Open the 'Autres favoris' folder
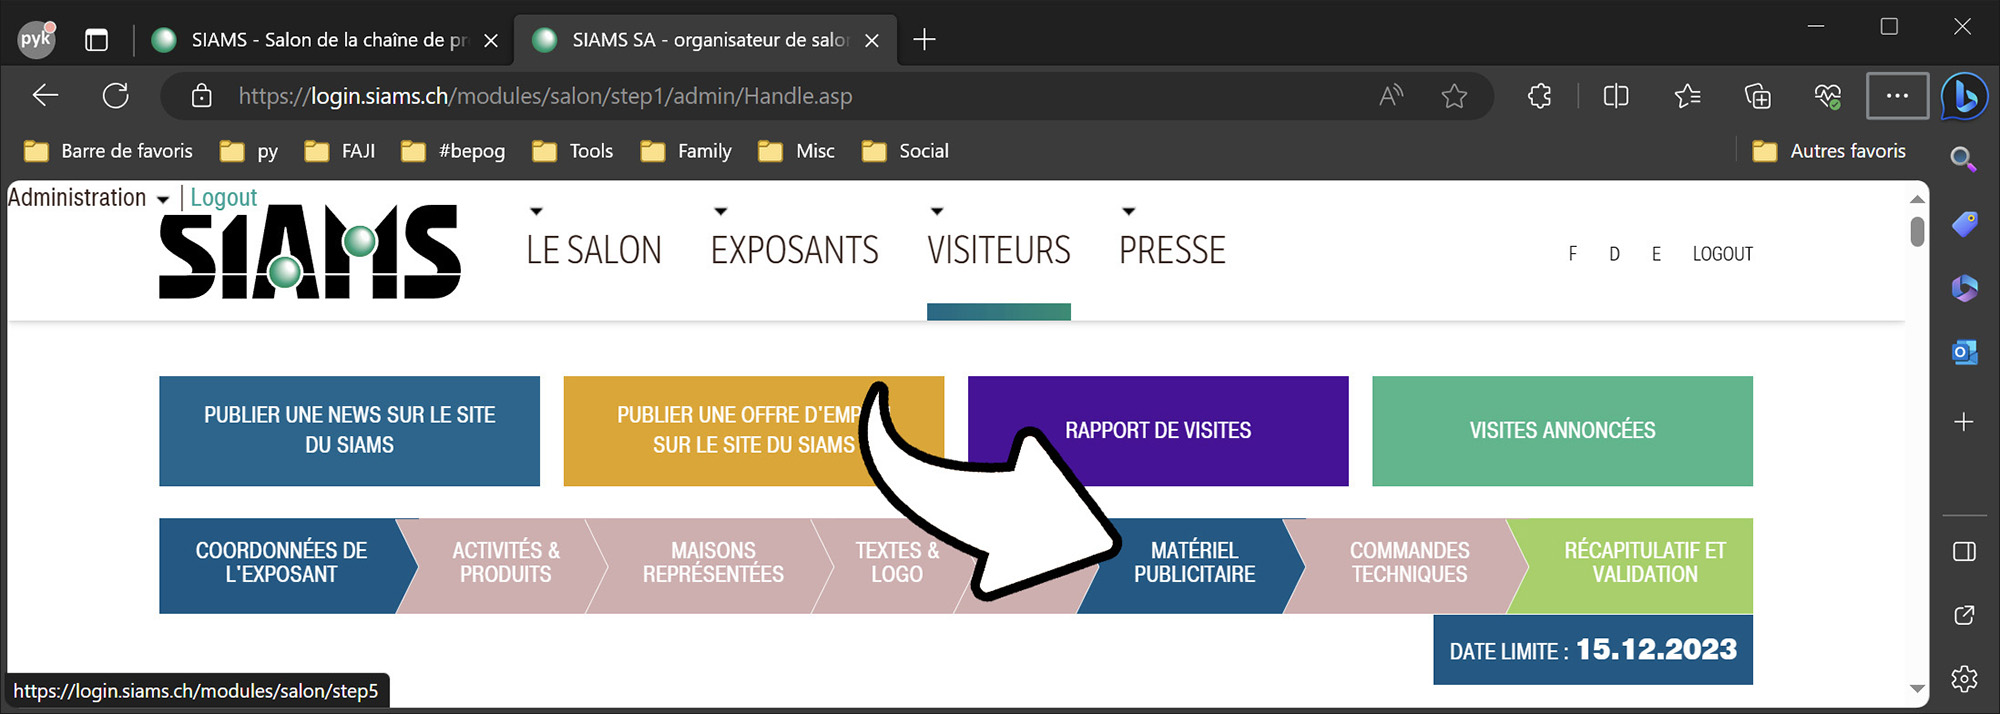Image resolution: width=2000 pixels, height=714 pixels. point(1829,151)
